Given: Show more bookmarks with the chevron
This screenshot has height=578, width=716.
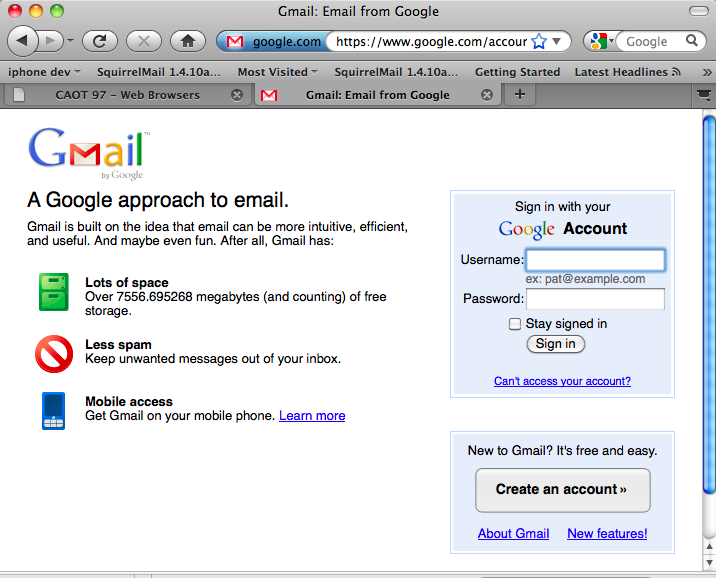Looking at the screenshot, I should (x=707, y=72).
